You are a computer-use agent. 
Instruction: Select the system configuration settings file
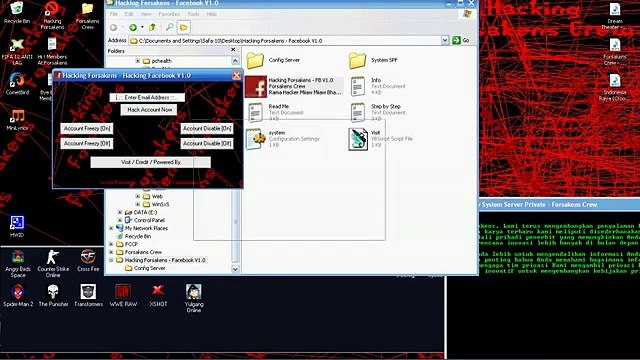click(282, 139)
